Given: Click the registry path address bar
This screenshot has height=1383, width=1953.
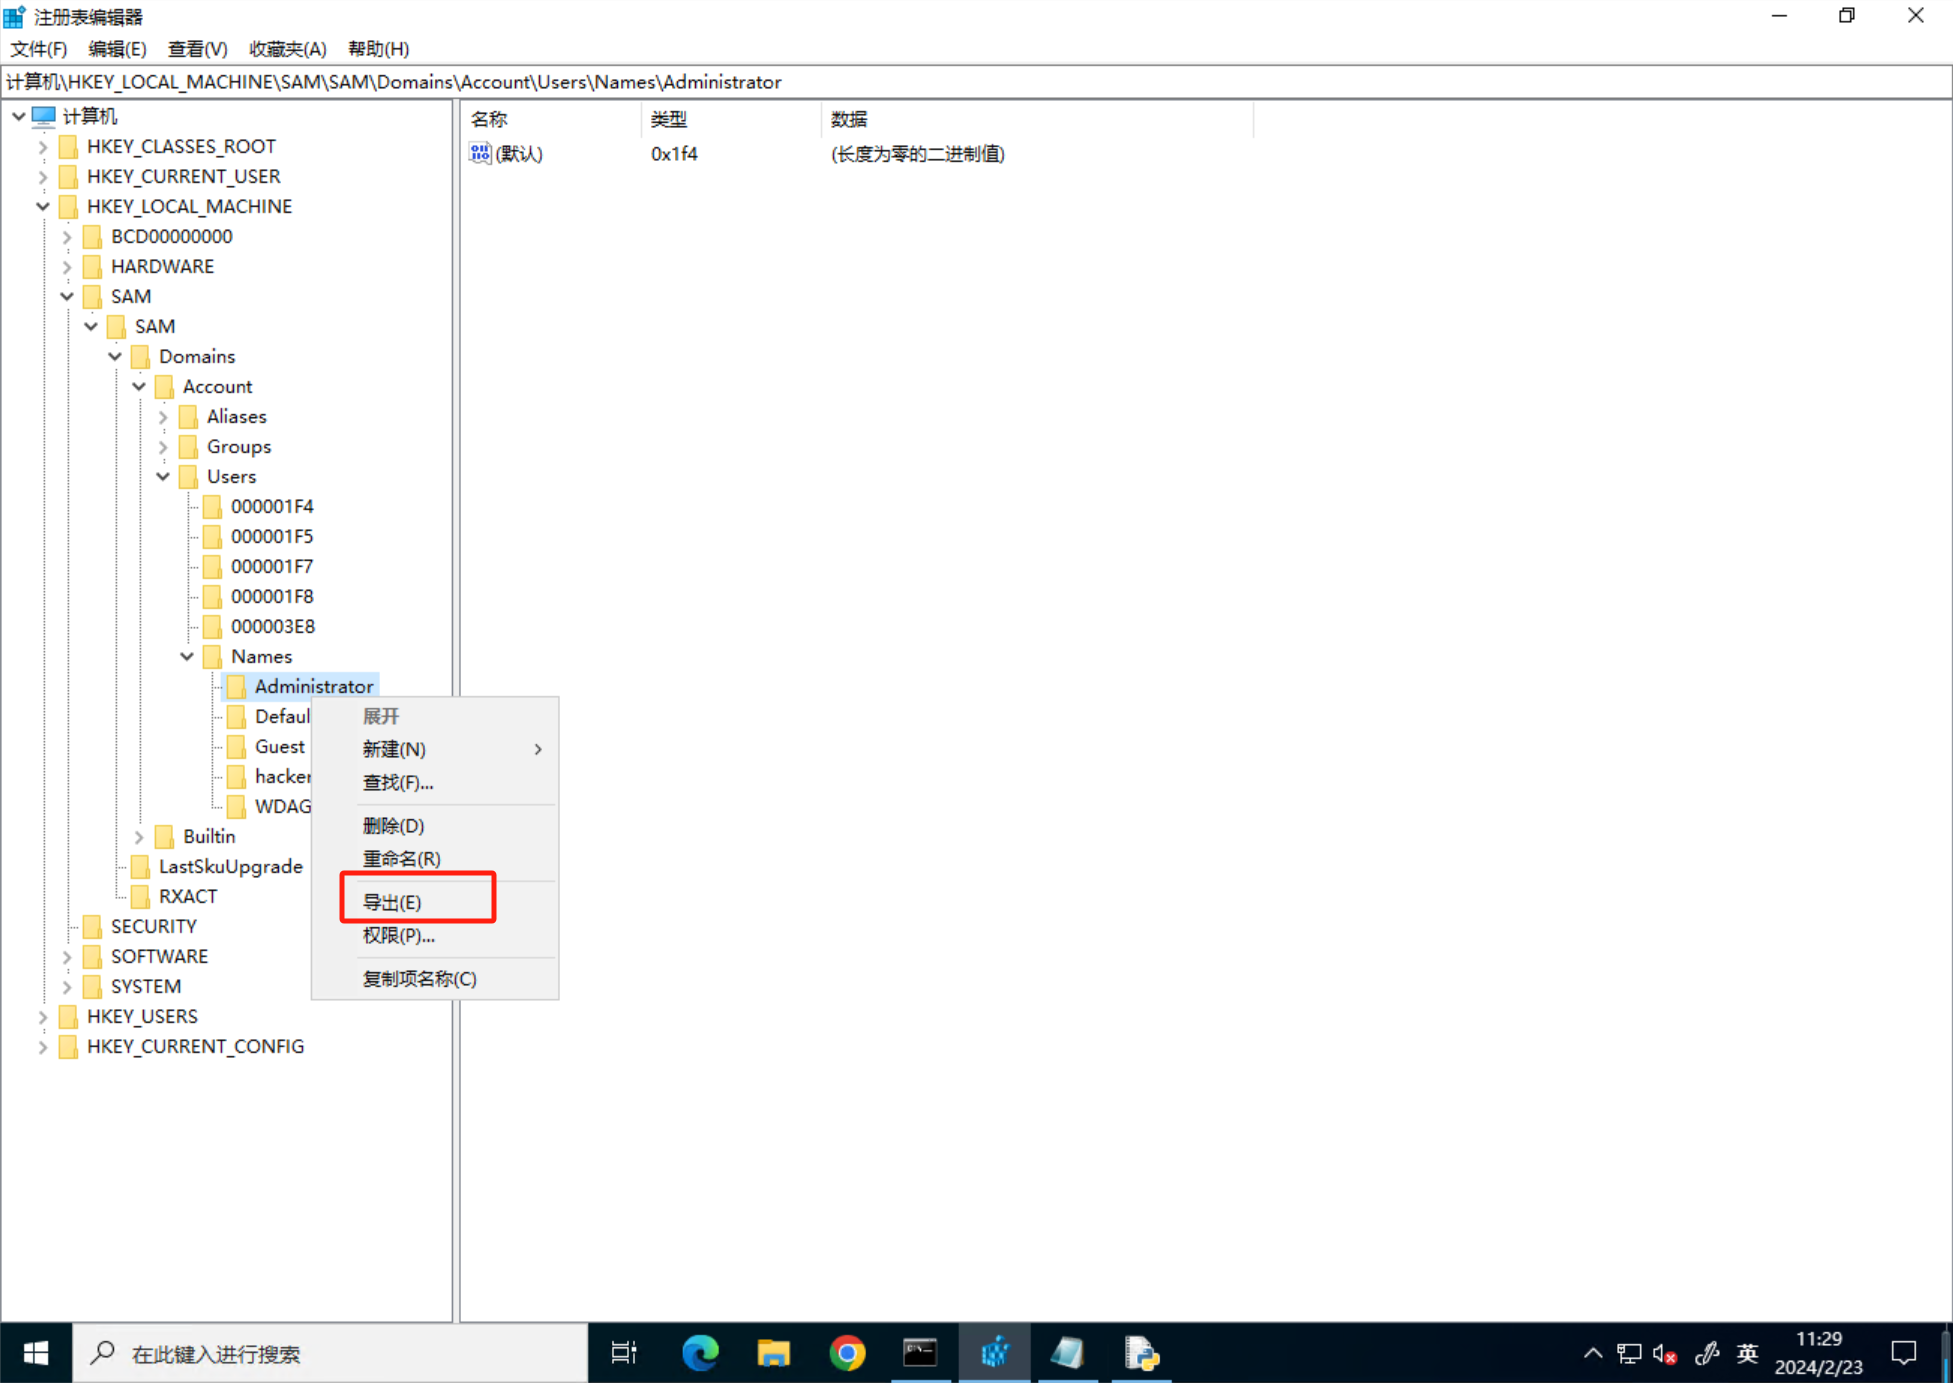Looking at the screenshot, I should coord(976,82).
